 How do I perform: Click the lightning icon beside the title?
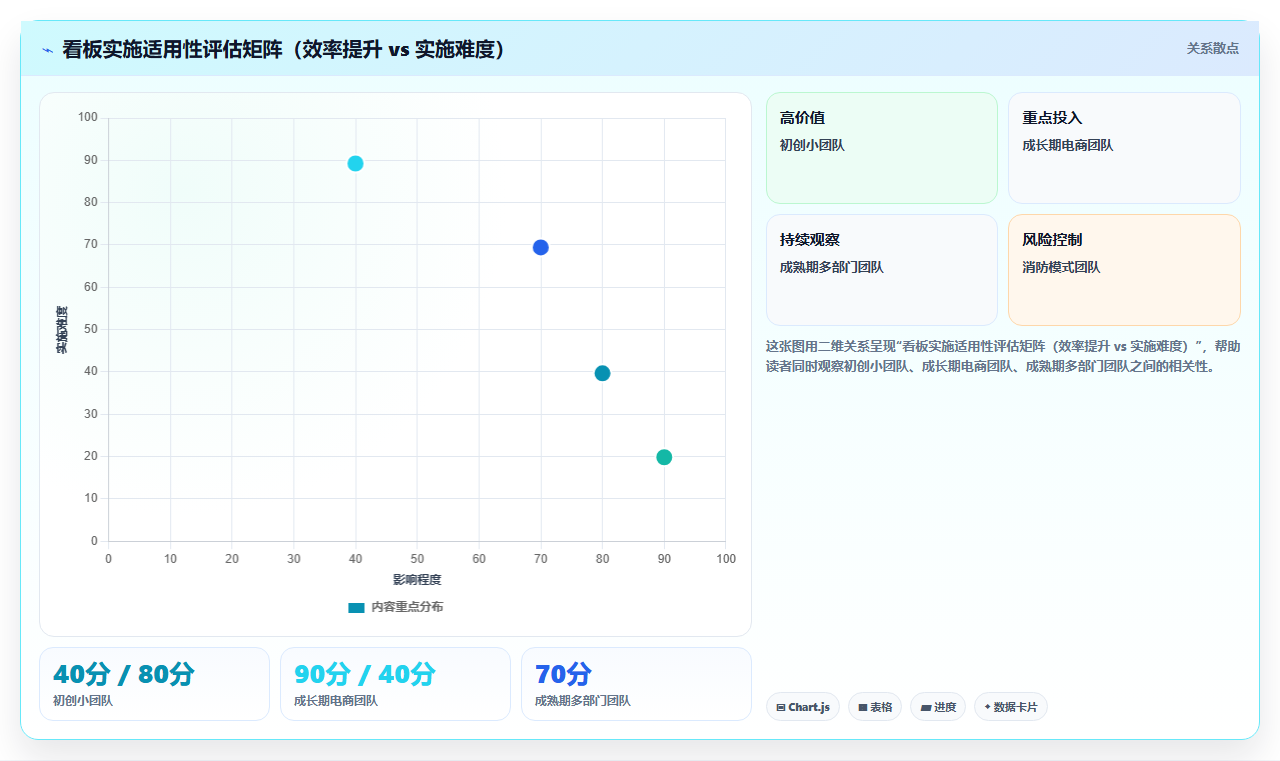point(47,50)
